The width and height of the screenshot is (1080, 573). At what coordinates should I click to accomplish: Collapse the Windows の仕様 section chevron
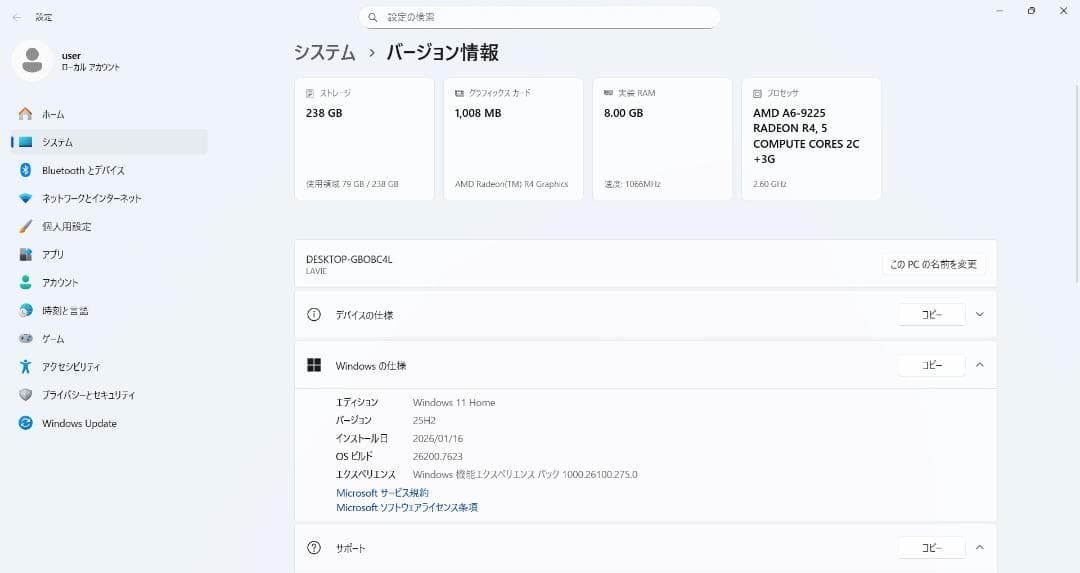pos(979,365)
